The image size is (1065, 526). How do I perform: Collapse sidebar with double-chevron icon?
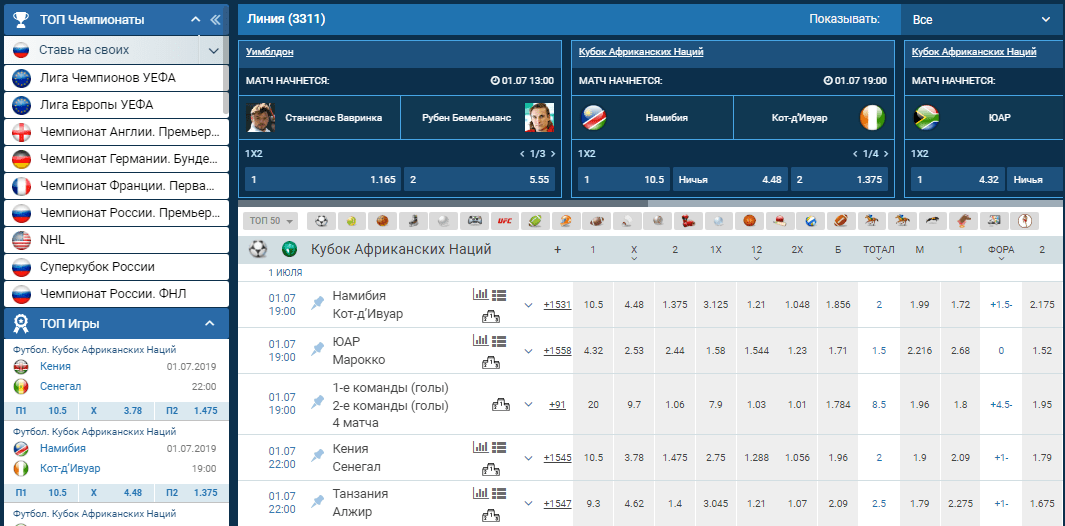click(x=216, y=20)
